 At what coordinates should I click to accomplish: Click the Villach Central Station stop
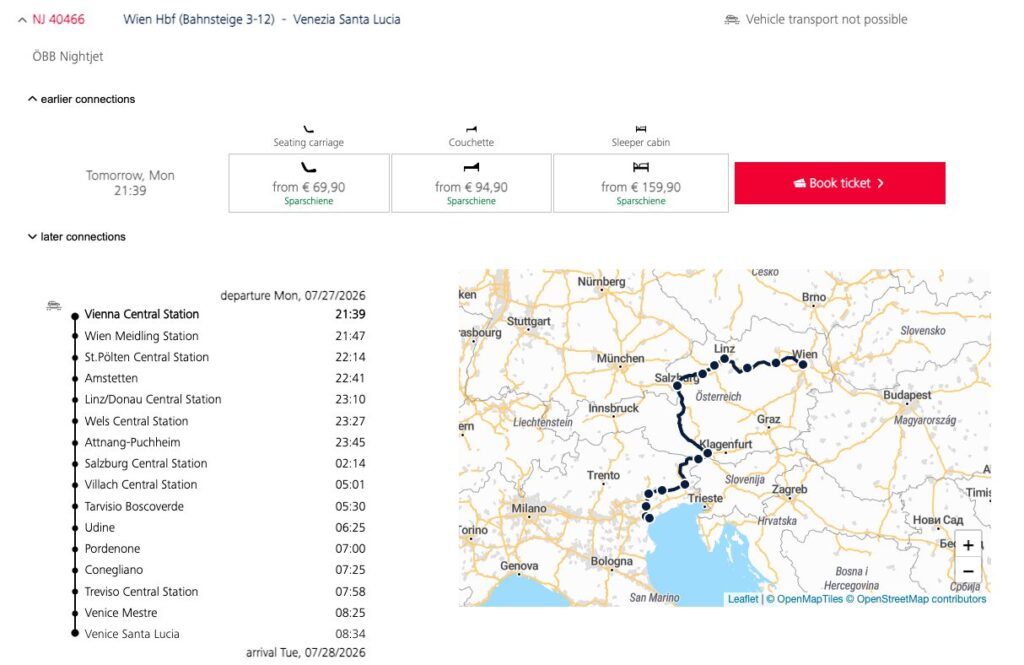click(x=140, y=485)
